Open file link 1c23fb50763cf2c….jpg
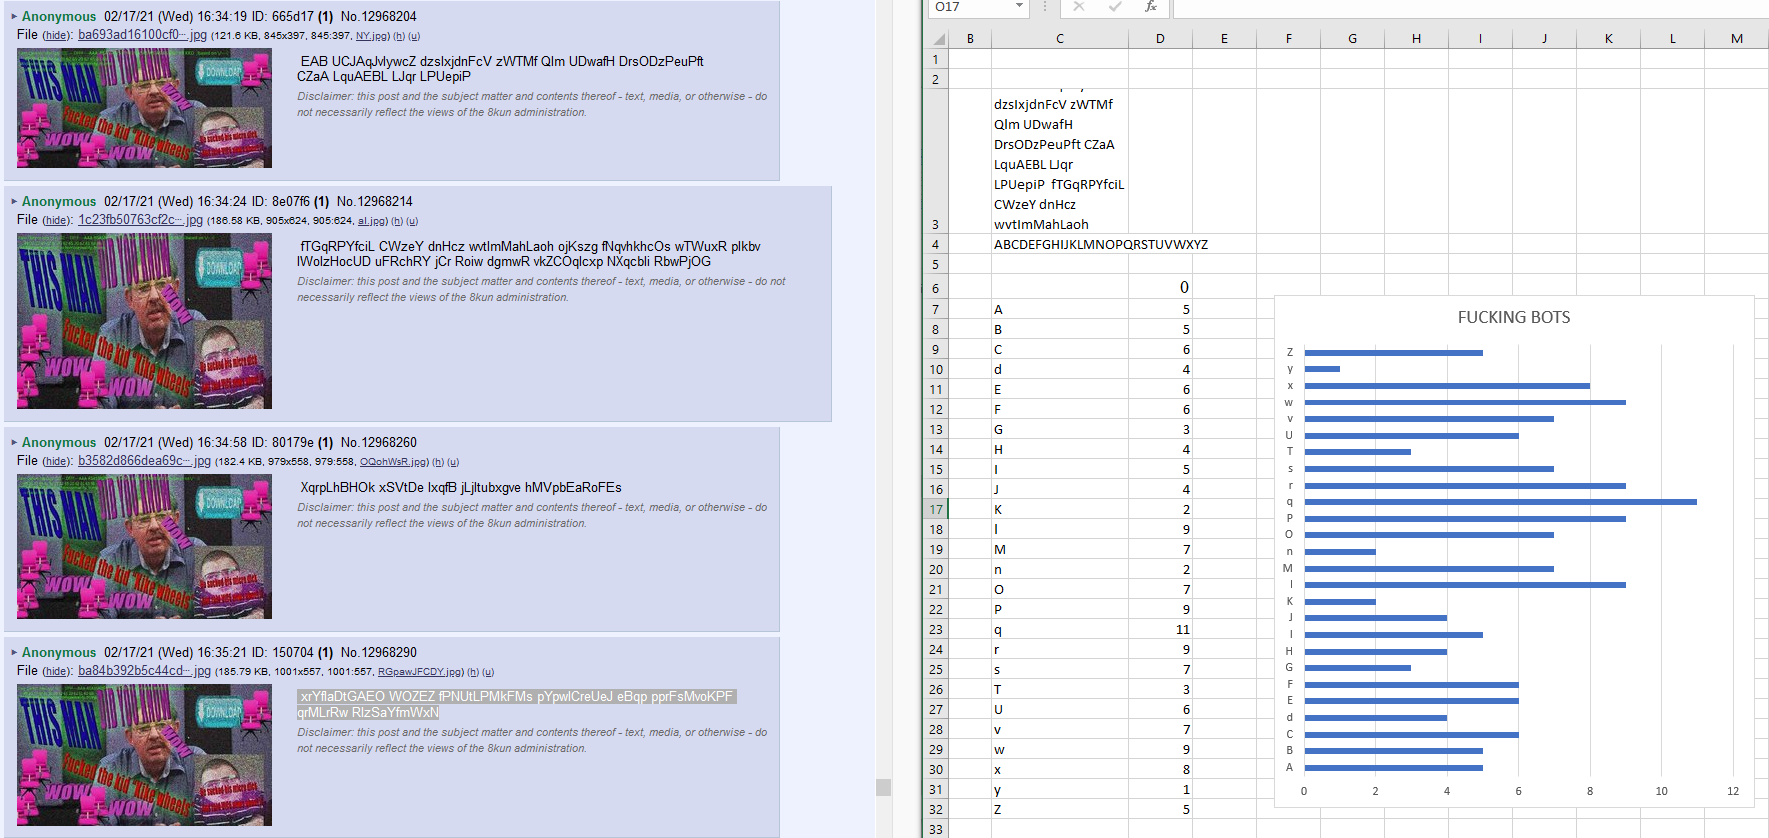The height and width of the screenshot is (838, 1769). 140,220
